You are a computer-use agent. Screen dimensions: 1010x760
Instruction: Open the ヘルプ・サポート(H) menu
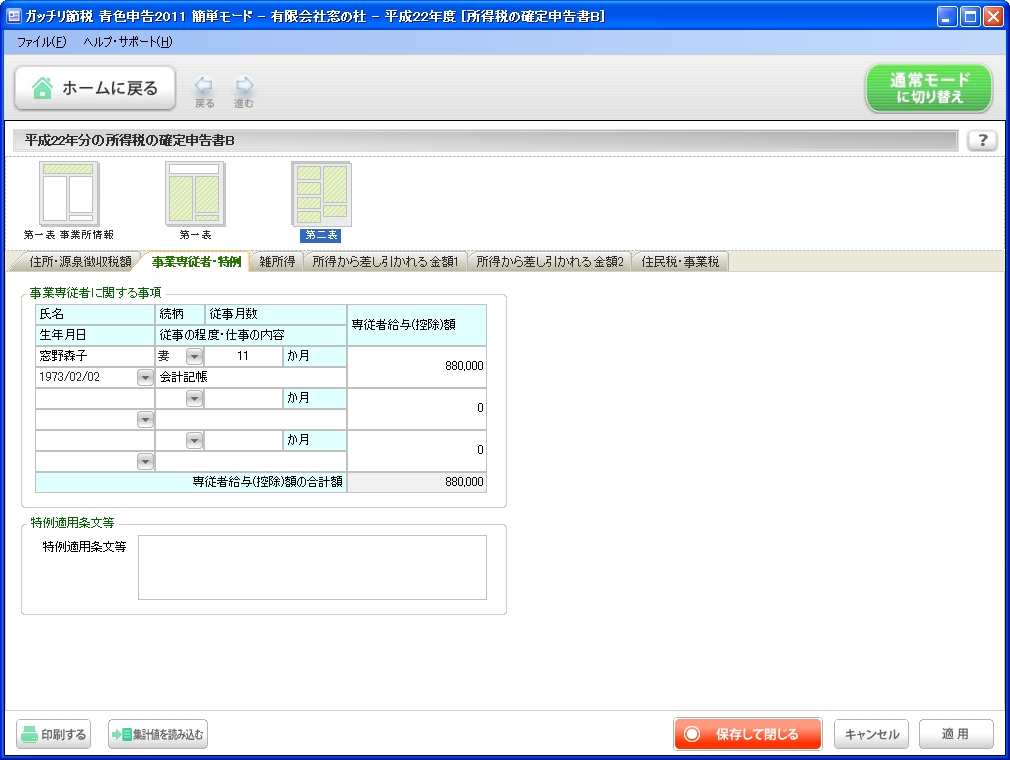pos(128,43)
